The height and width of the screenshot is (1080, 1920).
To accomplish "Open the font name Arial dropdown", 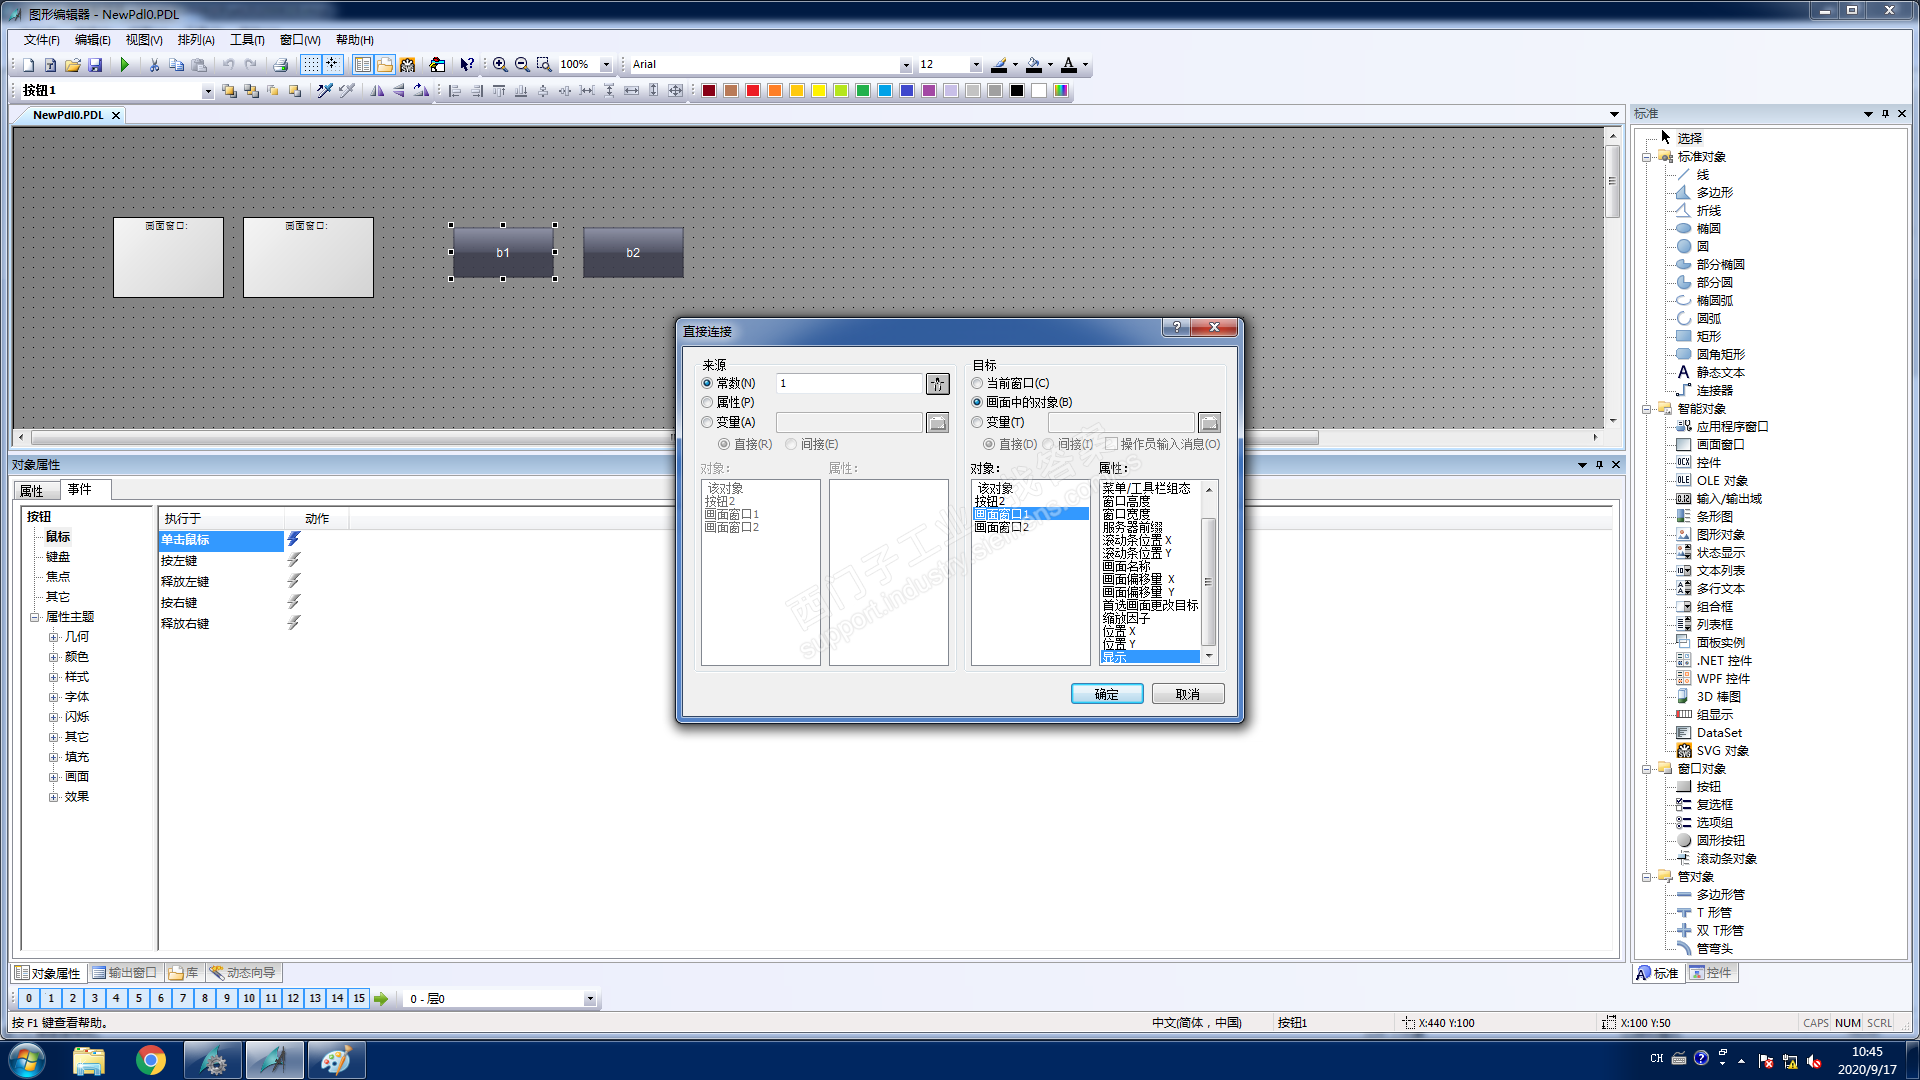I will 906,65.
